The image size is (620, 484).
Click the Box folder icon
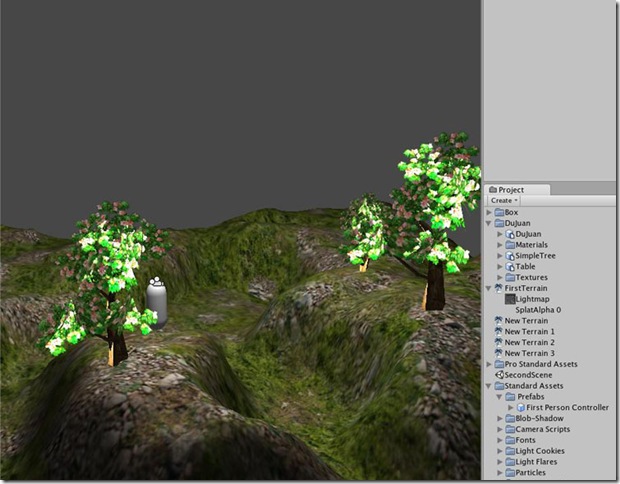pyautogui.click(x=499, y=212)
